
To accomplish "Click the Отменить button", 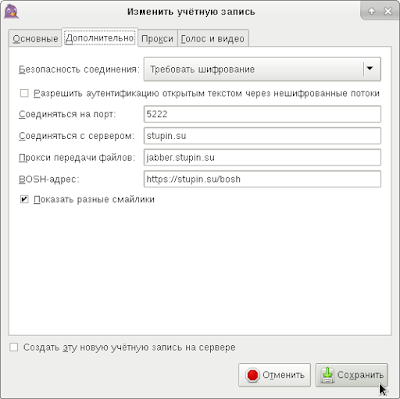I will 274,375.
